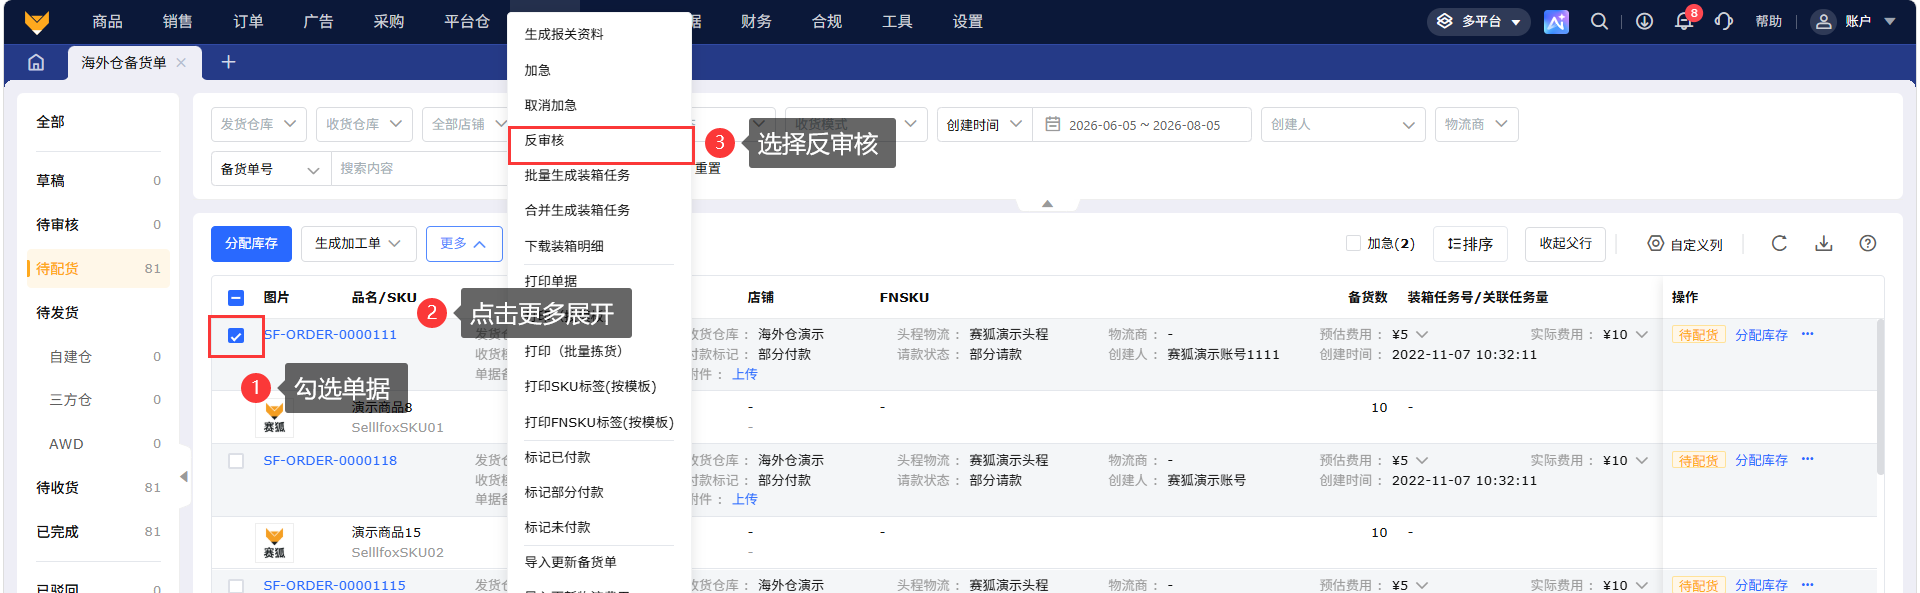Click the 收起父行 button
This screenshot has width=1920, height=593.
(1565, 244)
